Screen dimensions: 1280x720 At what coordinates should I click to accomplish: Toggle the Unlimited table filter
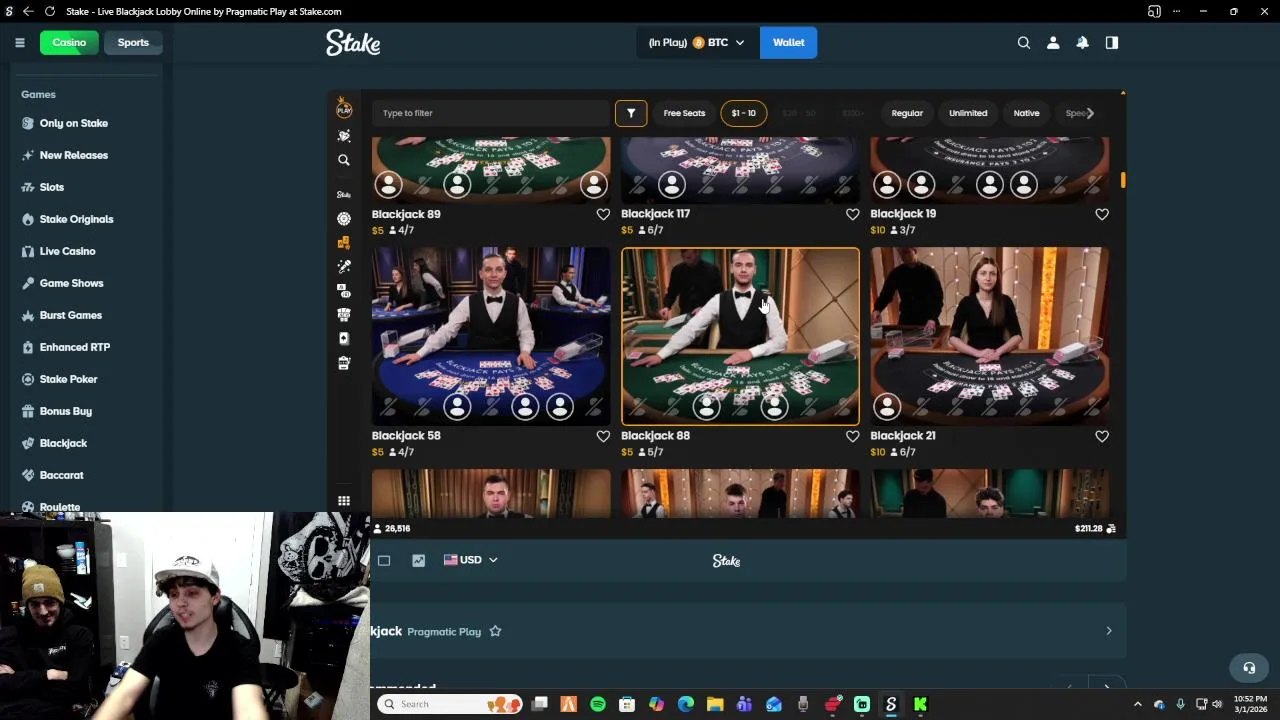point(968,113)
